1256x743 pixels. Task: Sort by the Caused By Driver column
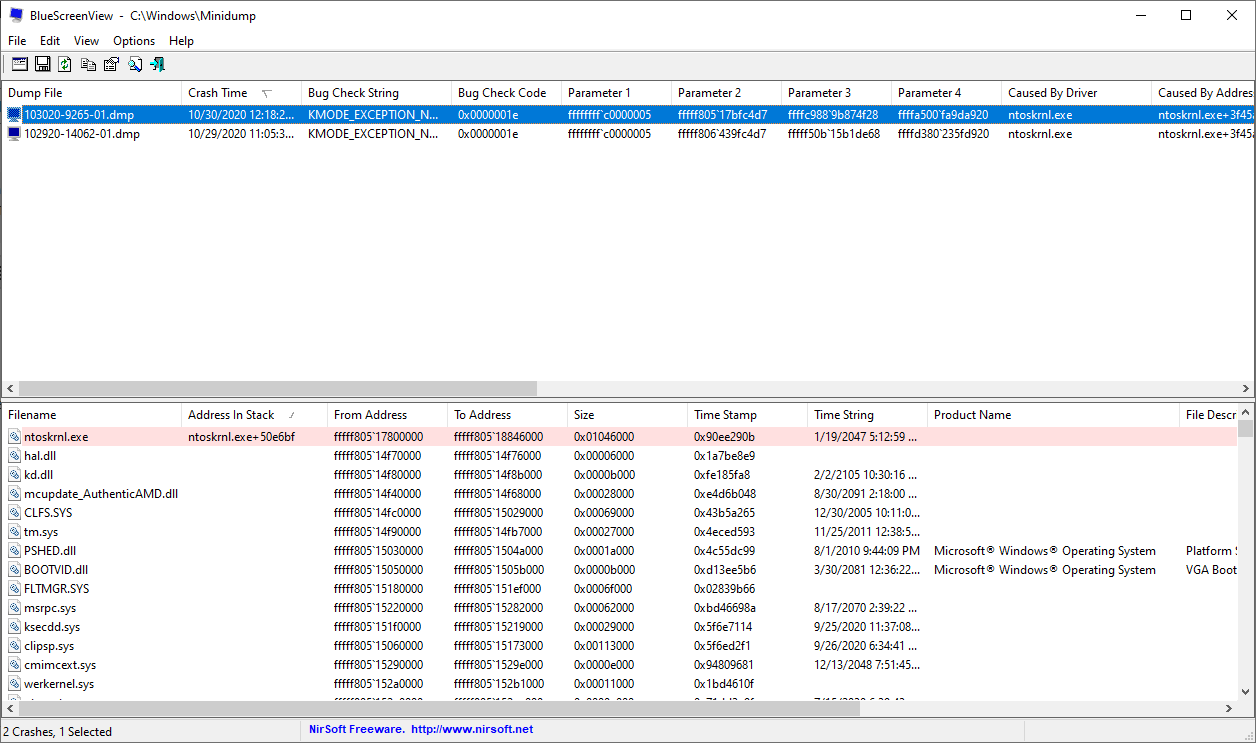1077,93
